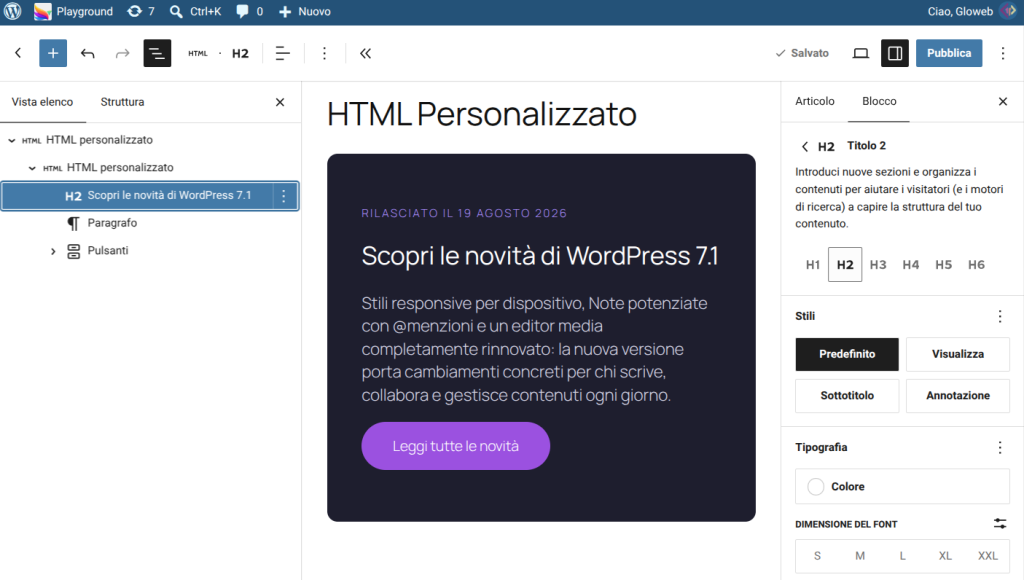Toggle custom font size control
The image size is (1024, 580).
[x=1000, y=524]
